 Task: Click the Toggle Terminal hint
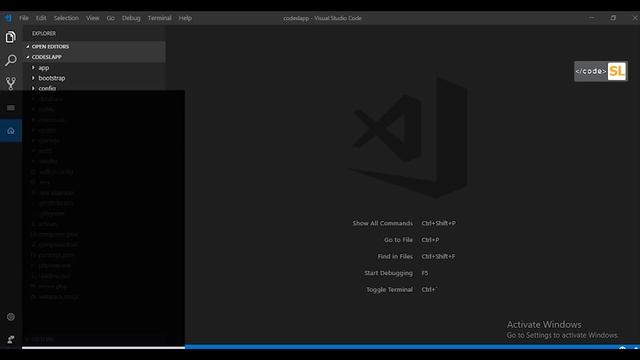389,289
